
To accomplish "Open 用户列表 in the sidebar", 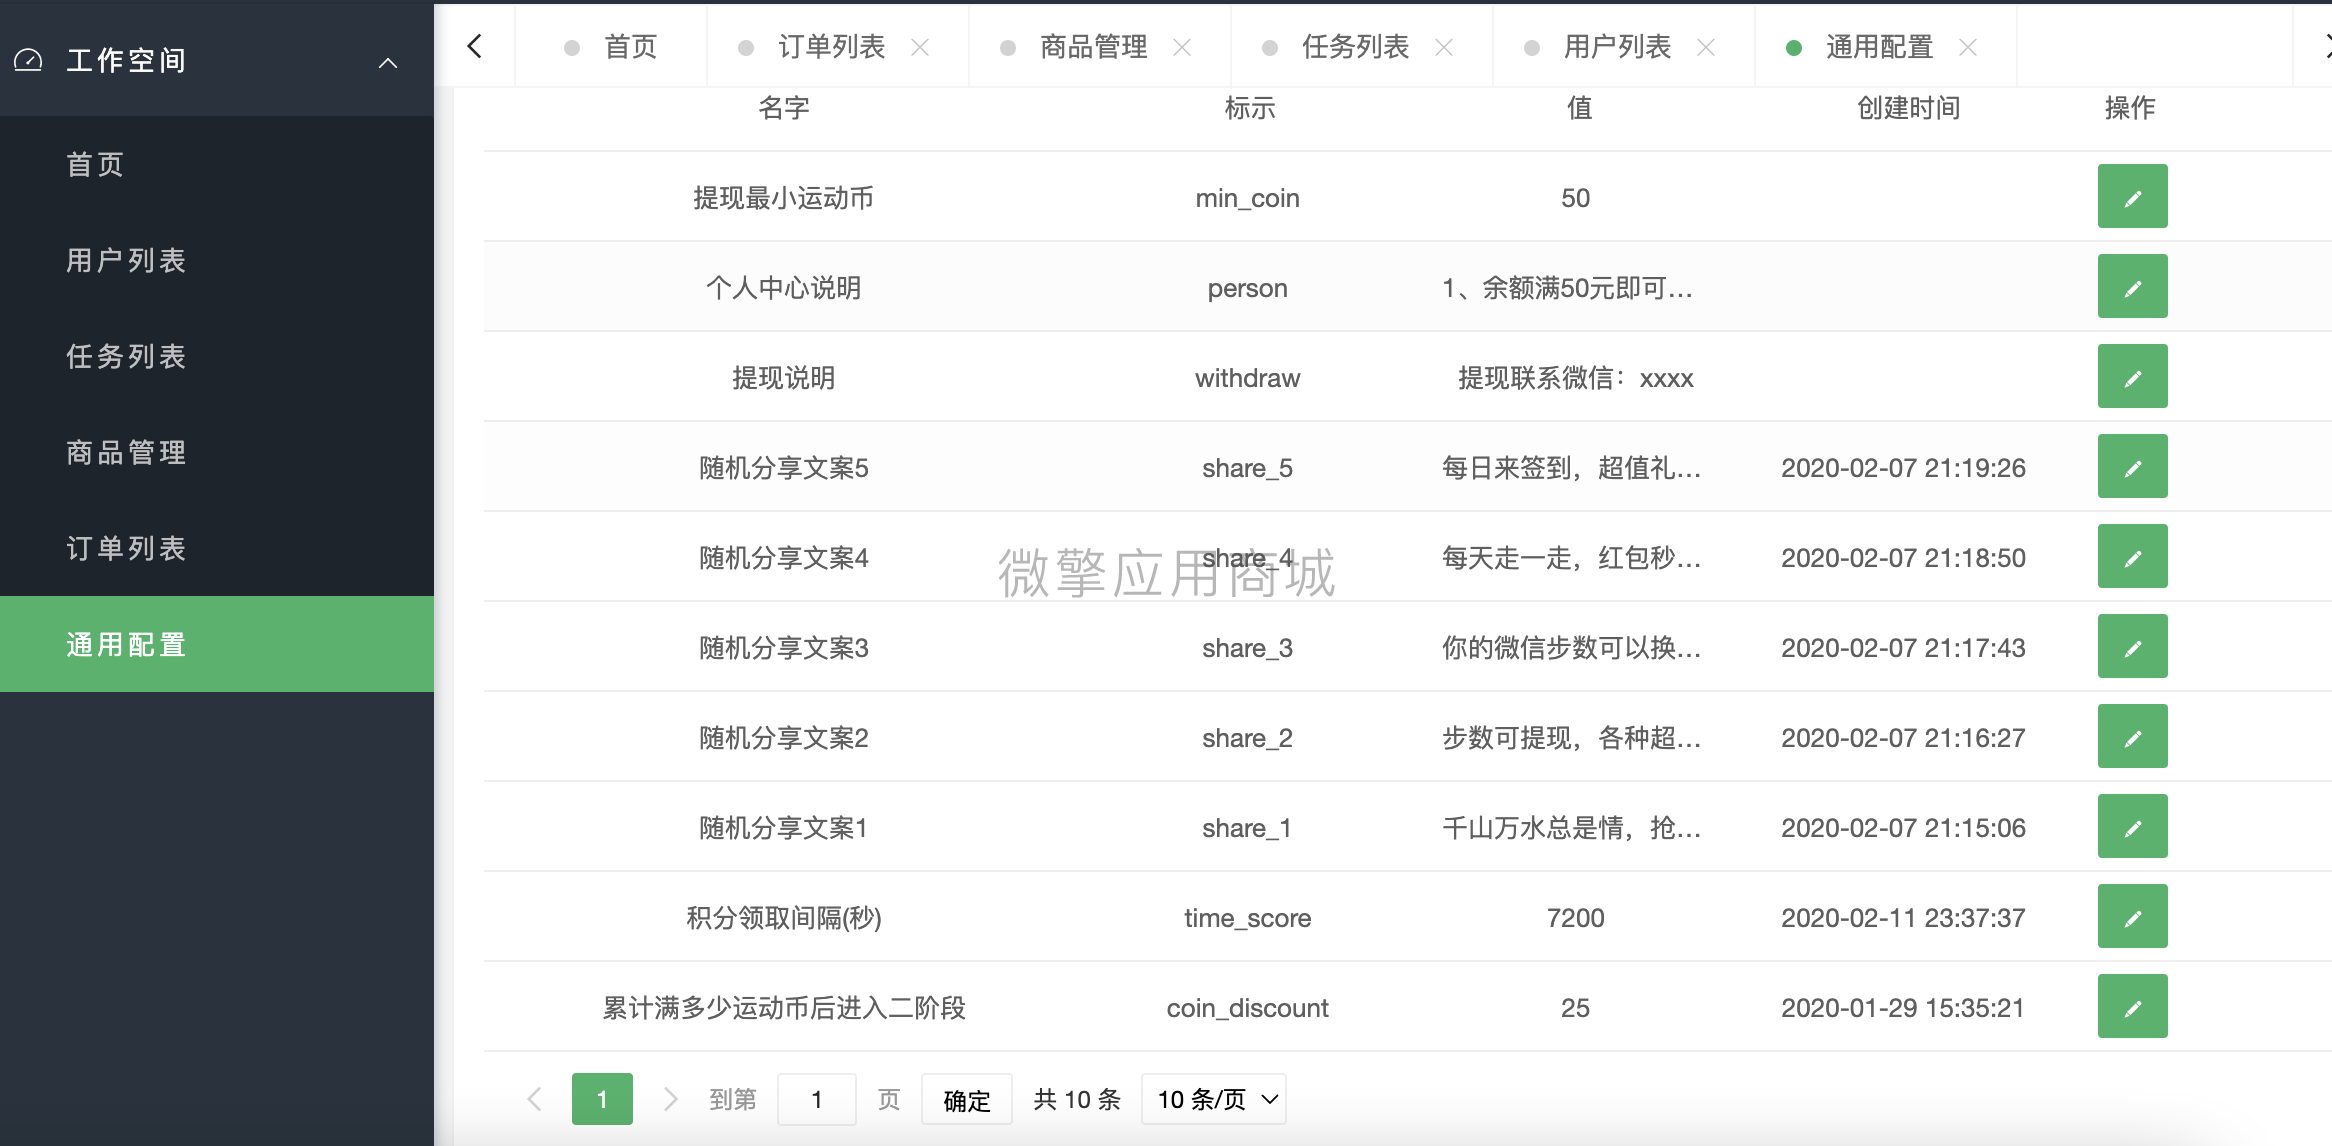I will click(x=217, y=260).
